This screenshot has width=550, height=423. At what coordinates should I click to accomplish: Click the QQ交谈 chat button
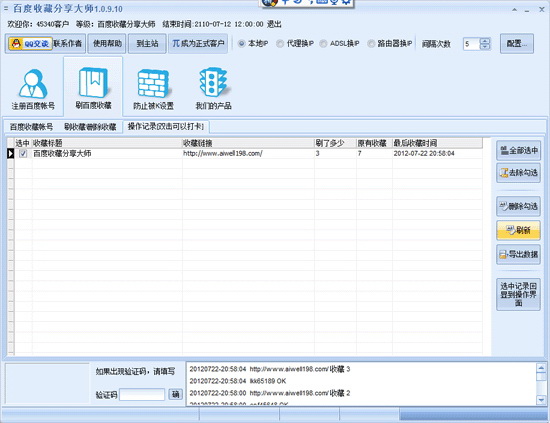pyautogui.click(x=30, y=43)
